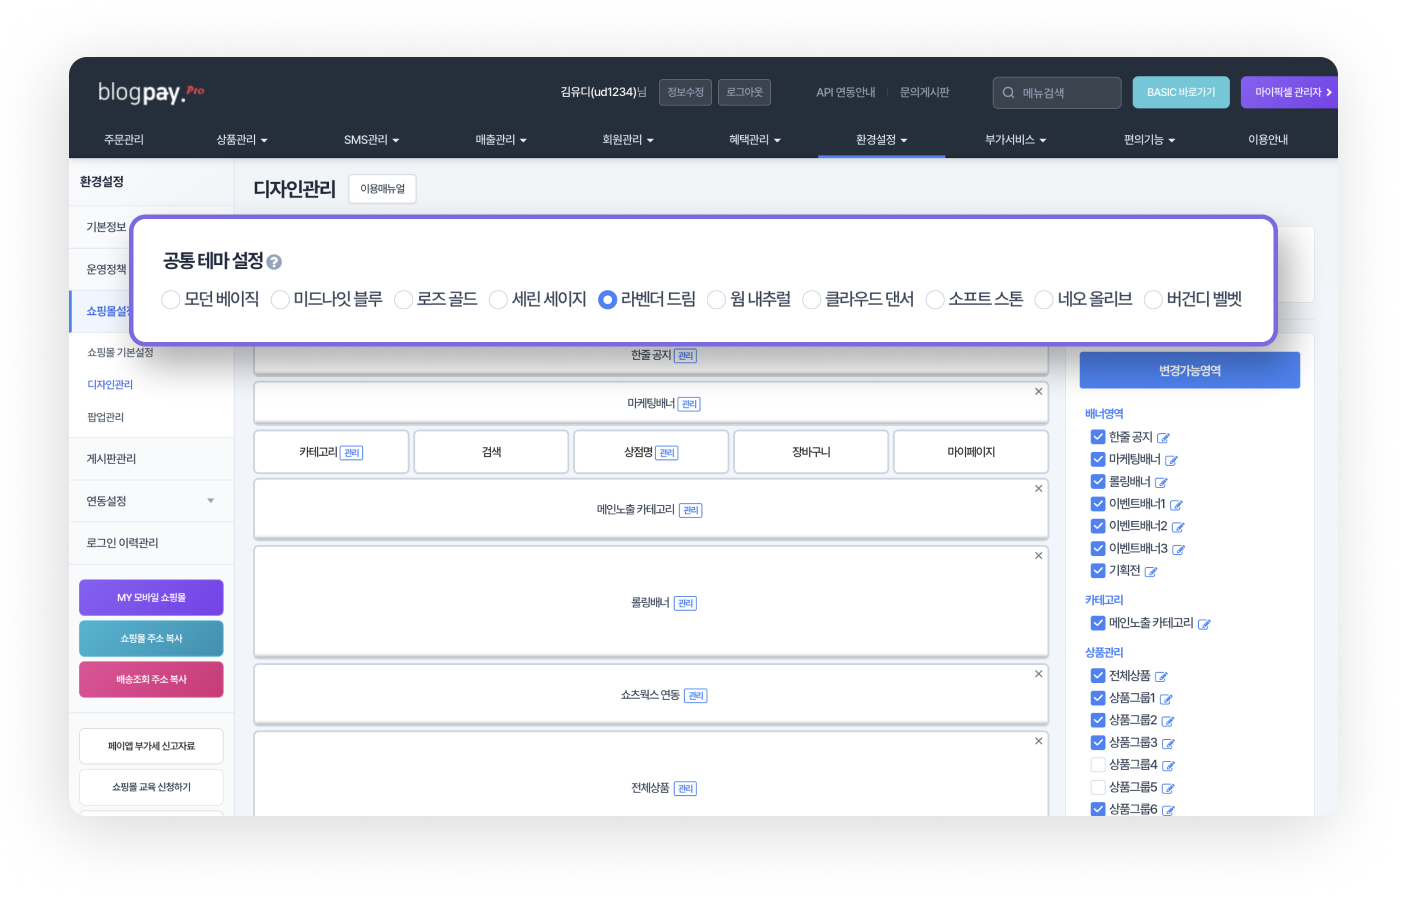Click the 관리 tag in the 상점명 box
This screenshot has height=915, width=1407.
(x=667, y=453)
